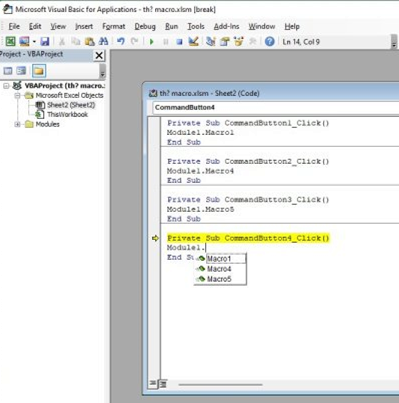Open the Help question mark icon
The height and width of the screenshot is (403, 399).
coord(269,41)
